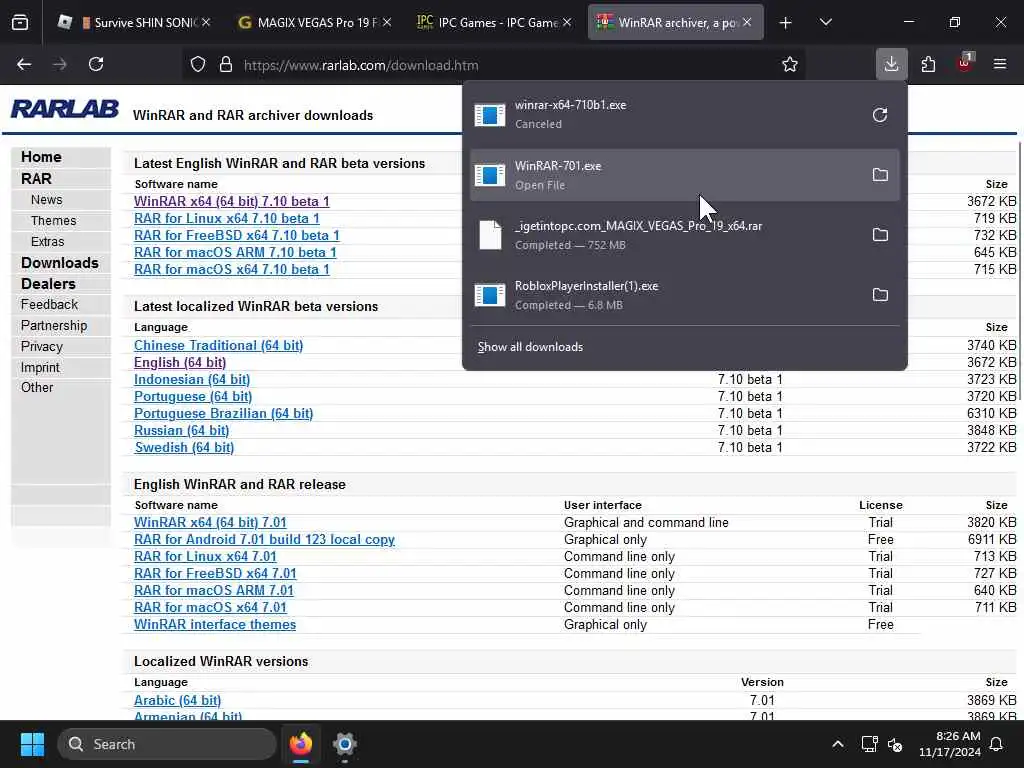Click the Swedish (64 bit) beta link
The height and width of the screenshot is (768, 1024).
tap(184, 447)
